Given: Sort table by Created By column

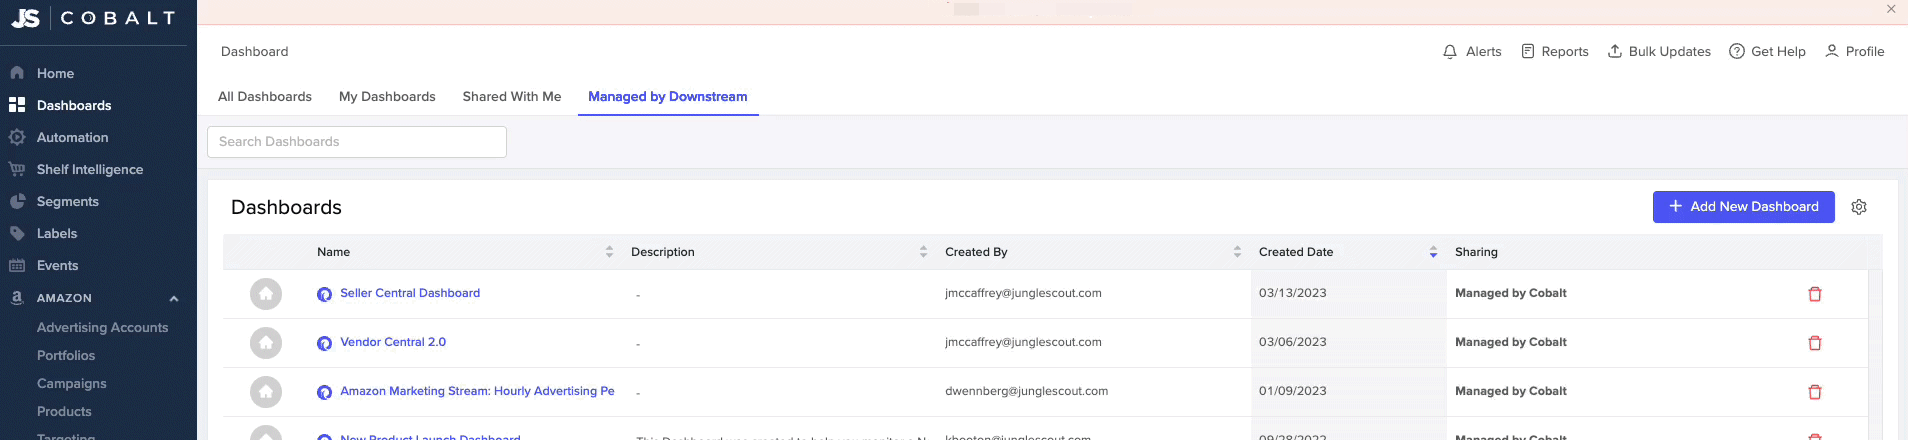Looking at the screenshot, I should [1237, 252].
